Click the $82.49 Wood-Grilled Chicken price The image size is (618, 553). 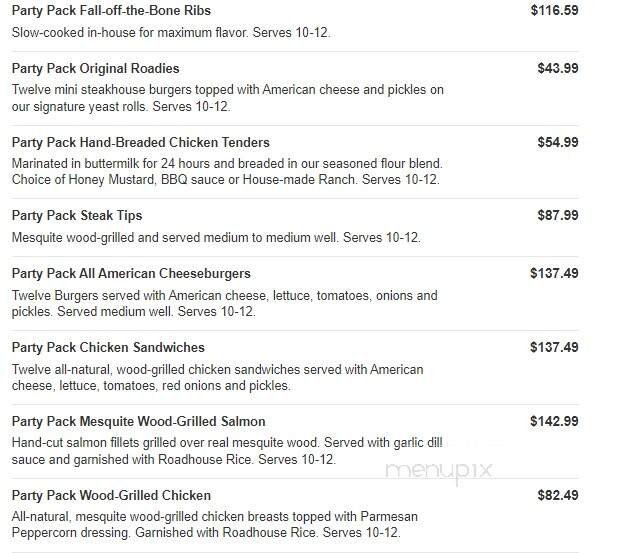[558, 496]
